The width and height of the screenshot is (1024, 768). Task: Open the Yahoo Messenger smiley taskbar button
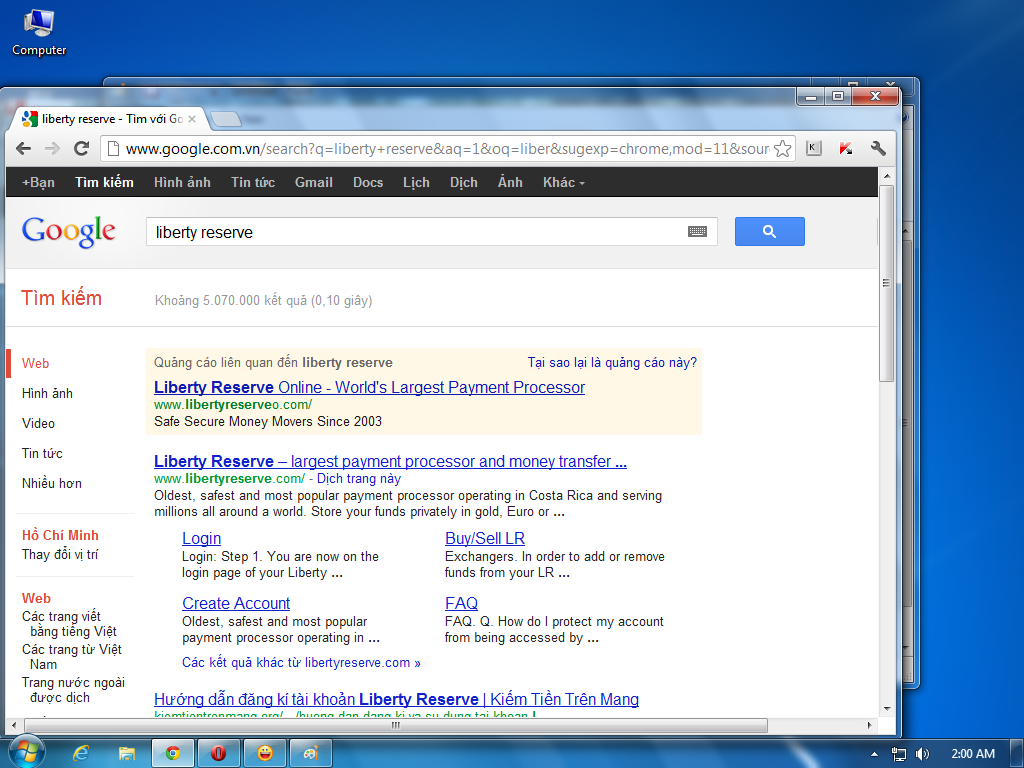tap(264, 754)
